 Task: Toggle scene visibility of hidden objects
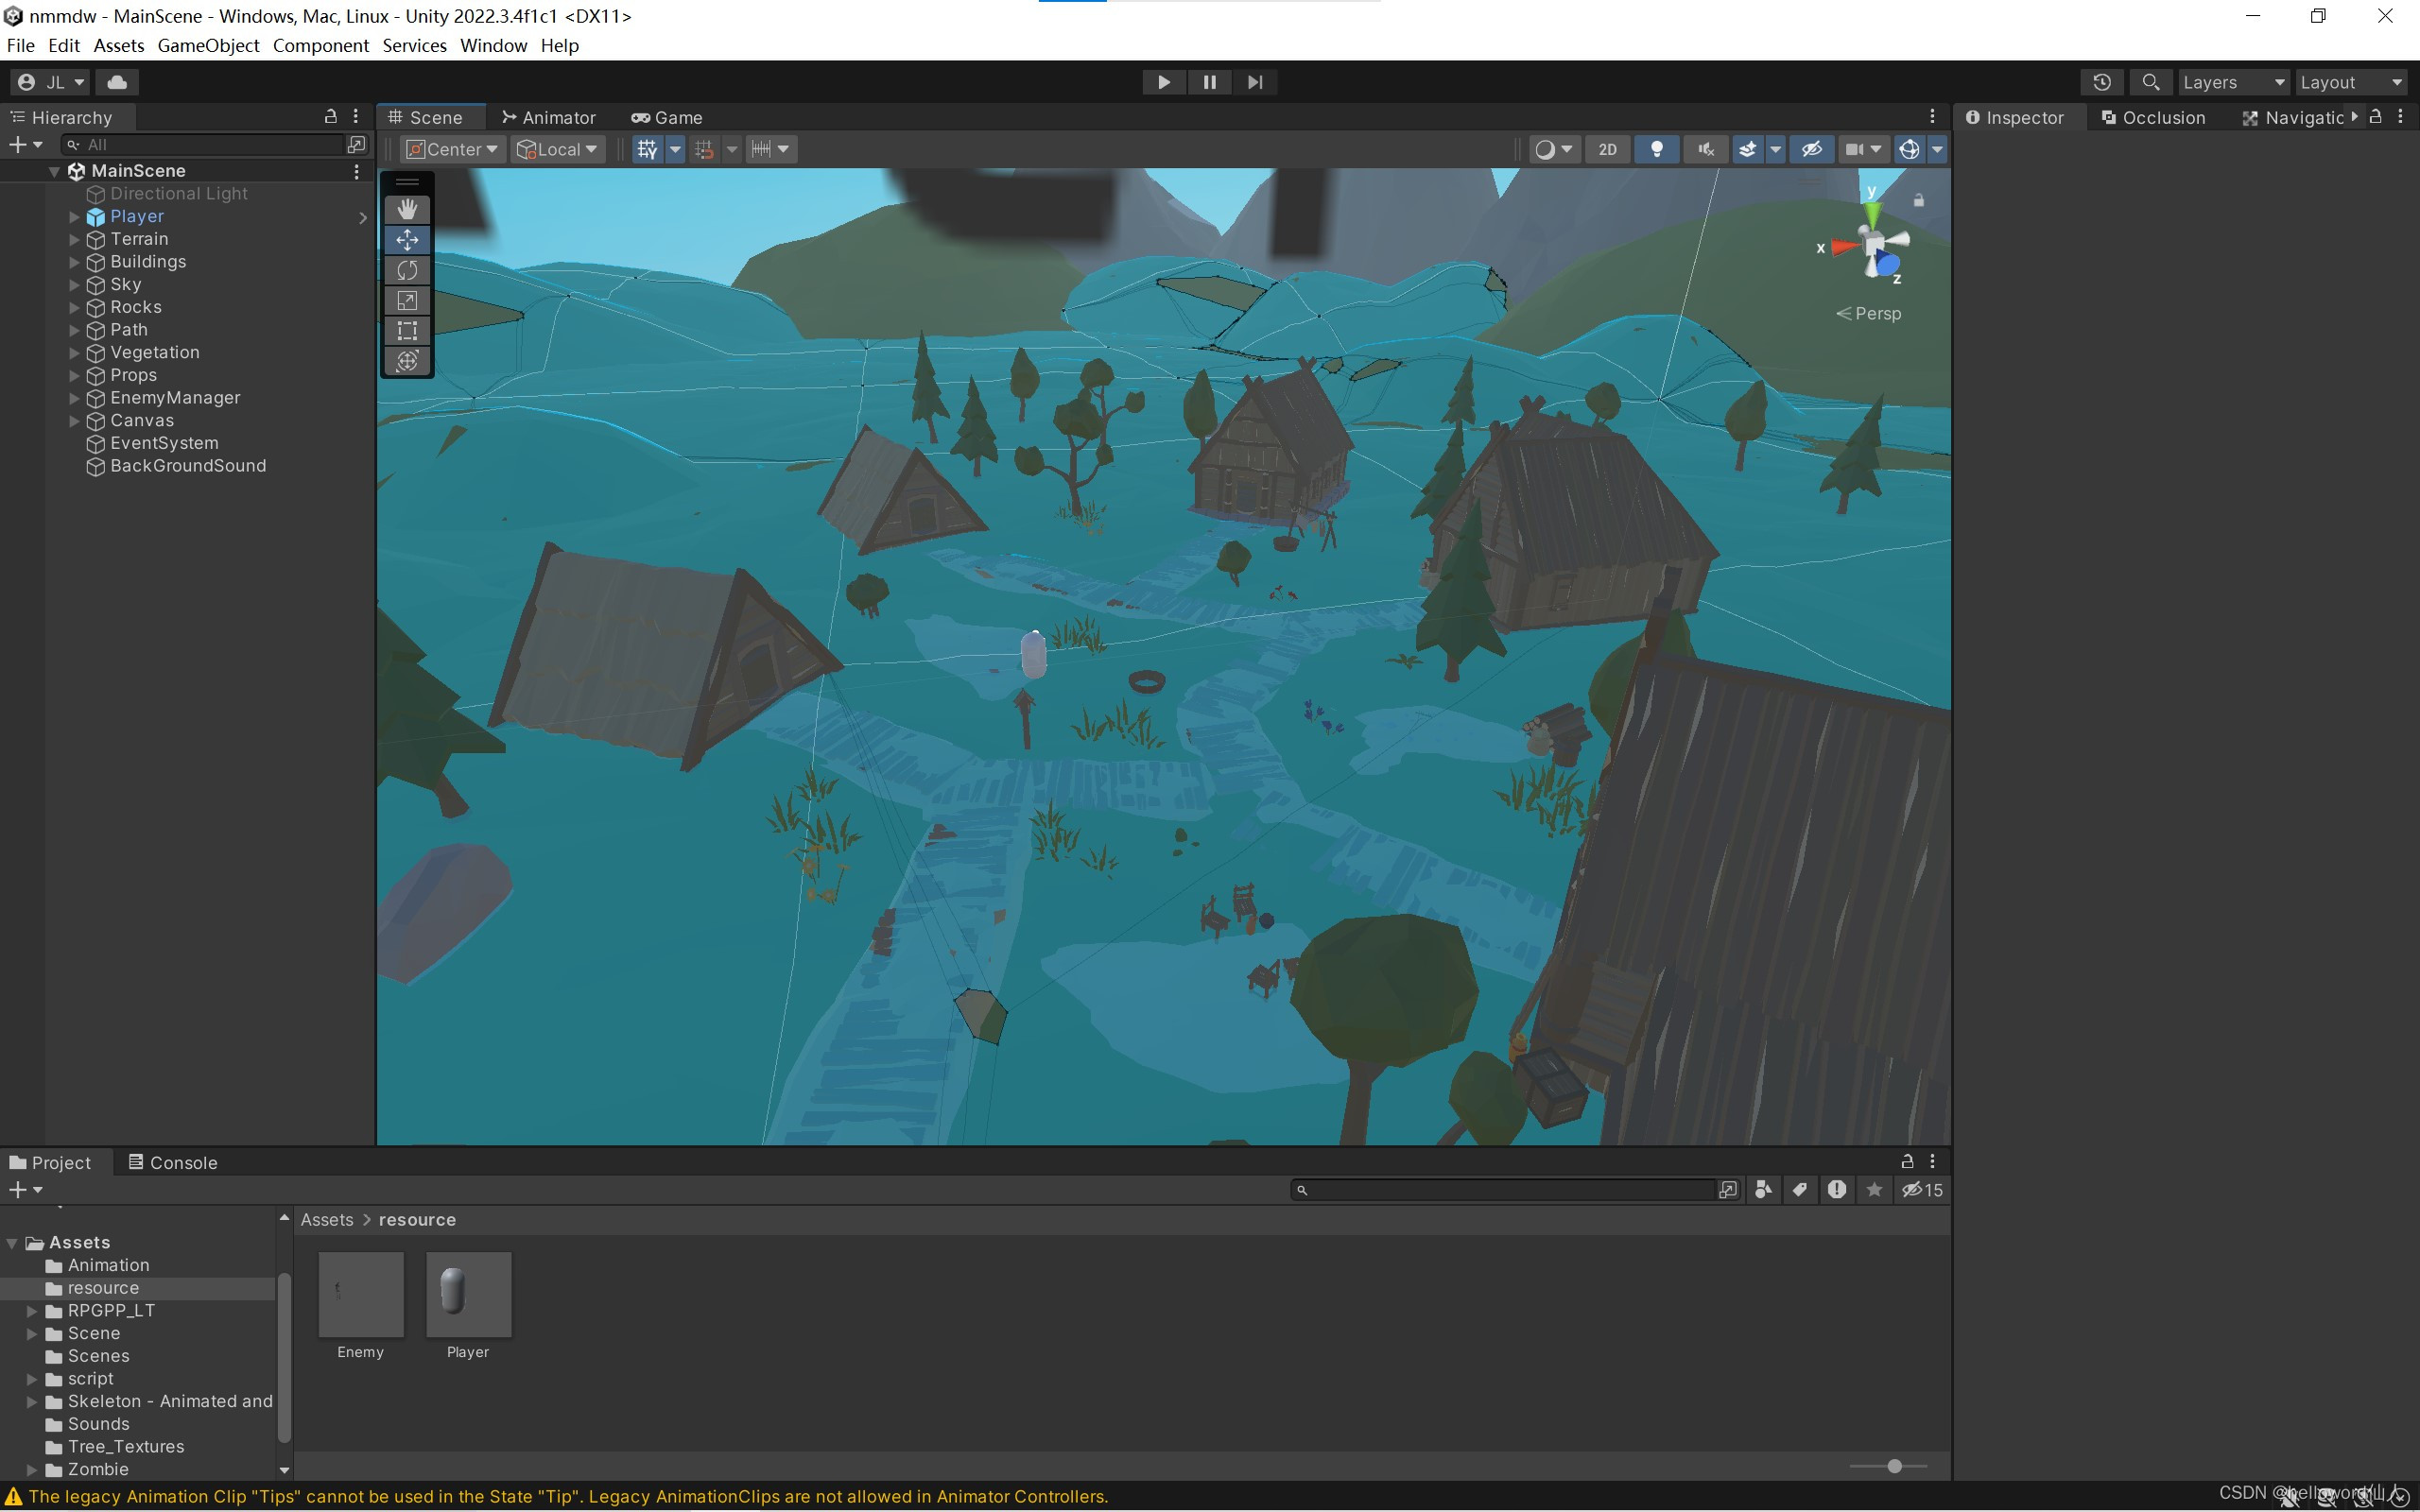click(1811, 149)
